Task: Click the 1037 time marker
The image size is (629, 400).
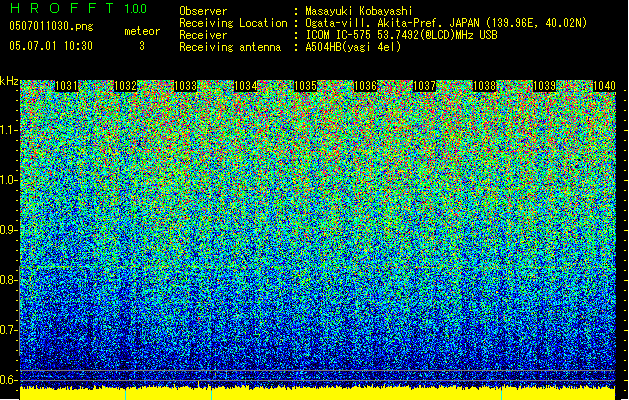Action: [x=424, y=86]
